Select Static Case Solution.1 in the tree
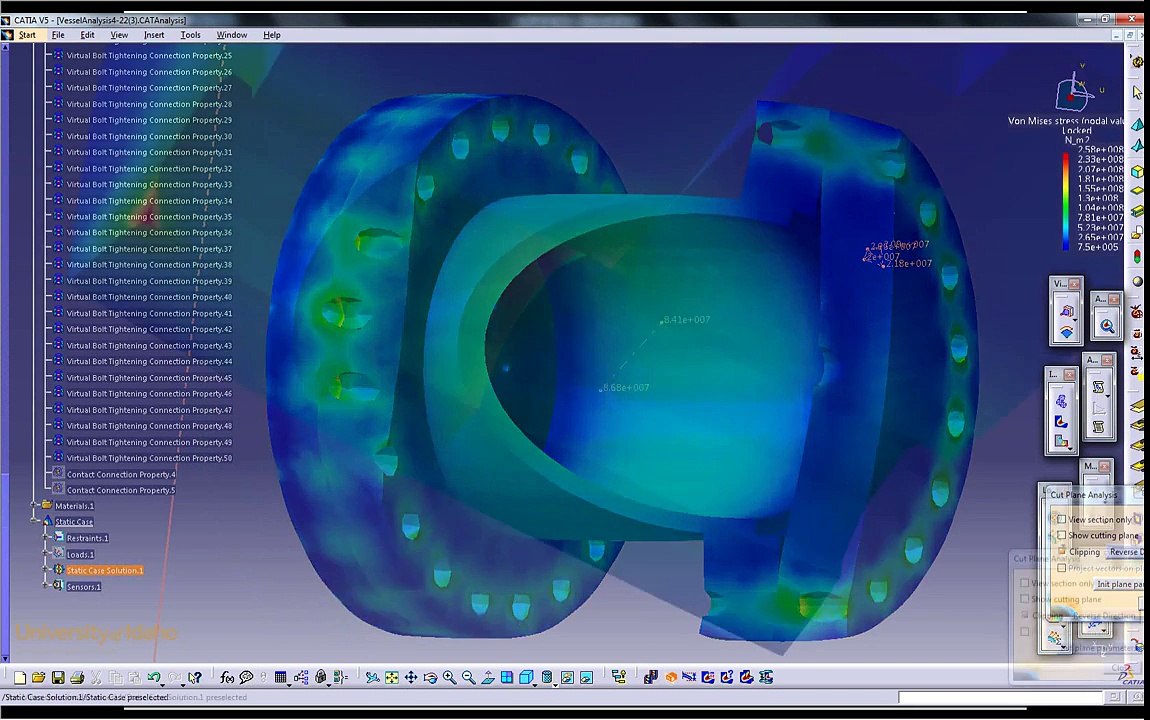The image size is (1150, 720). pos(105,570)
